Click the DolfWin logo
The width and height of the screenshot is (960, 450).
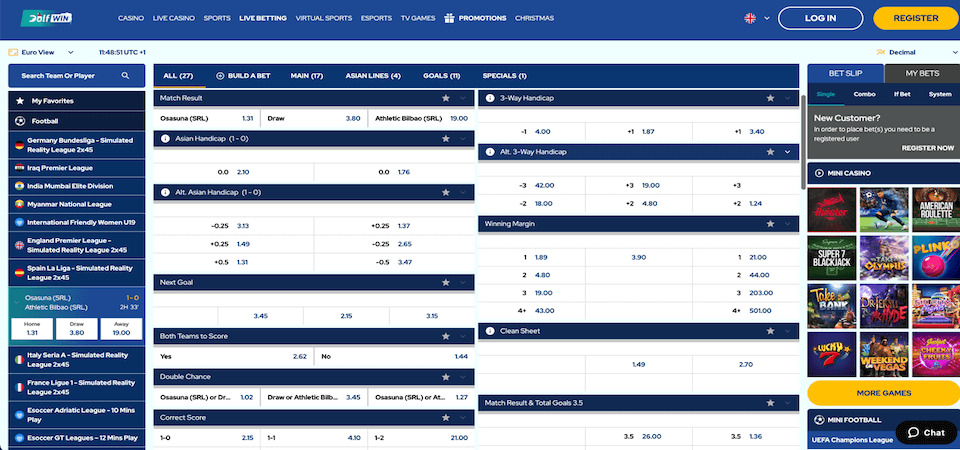pos(46,18)
